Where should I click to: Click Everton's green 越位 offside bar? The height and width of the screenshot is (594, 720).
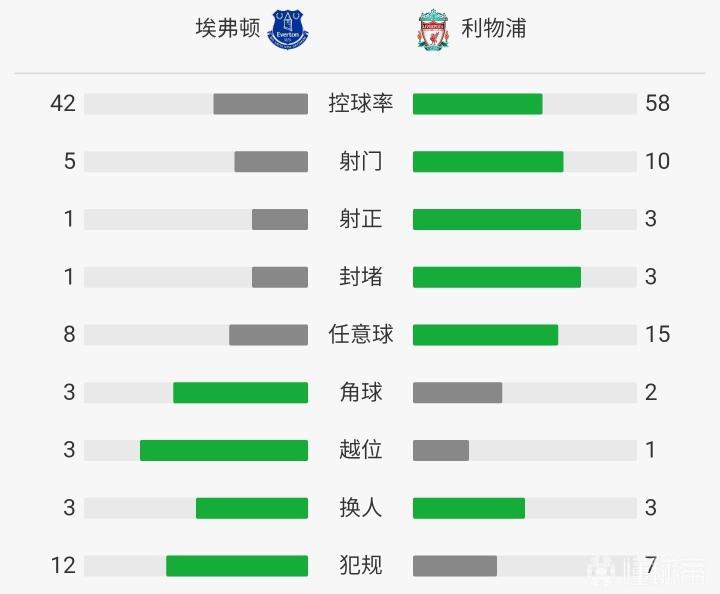(x=224, y=451)
